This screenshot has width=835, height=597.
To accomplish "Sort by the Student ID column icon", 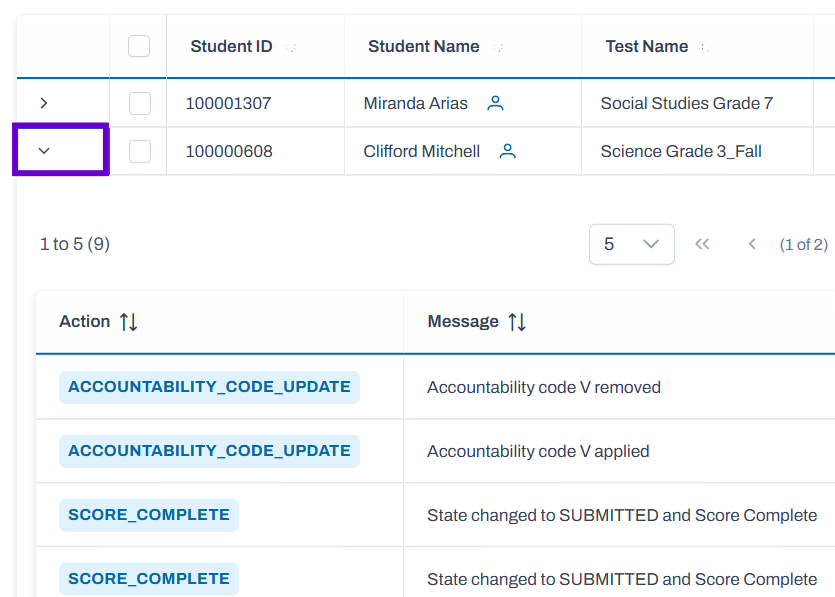I will [x=291, y=47].
